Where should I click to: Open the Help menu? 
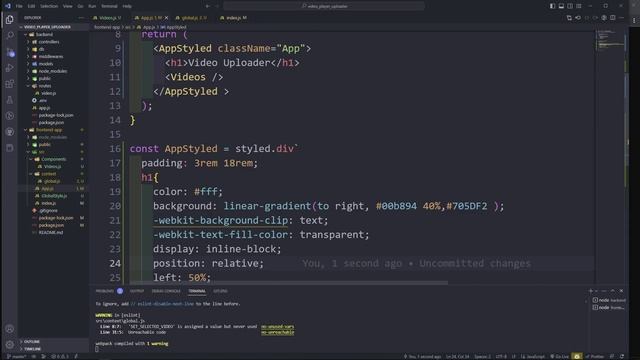coord(127,6)
